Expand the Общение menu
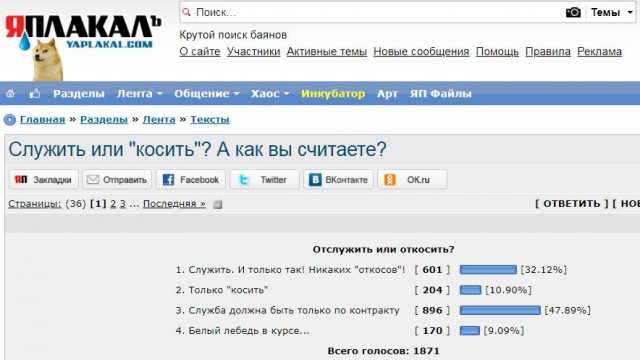Image resolution: width=640 pixels, height=360 pixels. 207,93
